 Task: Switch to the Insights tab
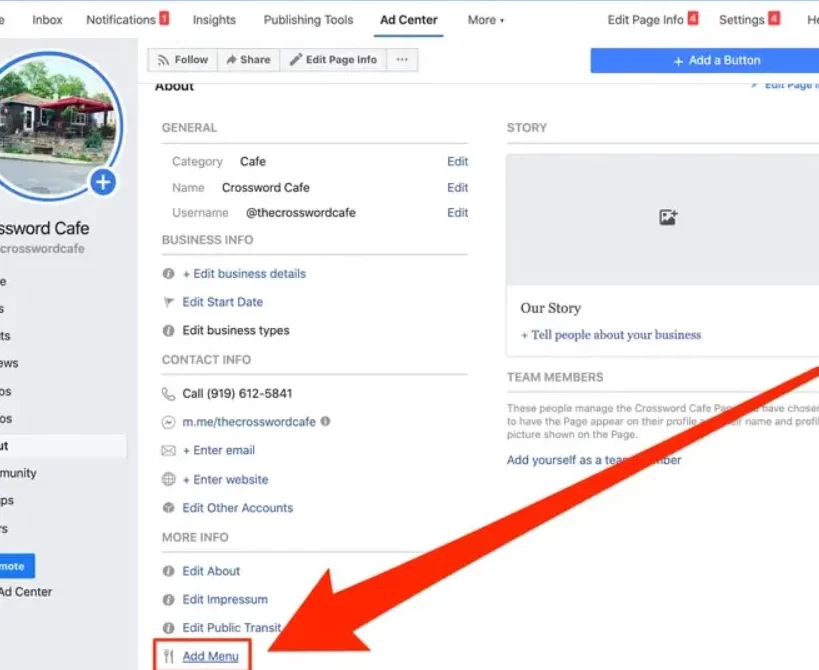[214, 20]
